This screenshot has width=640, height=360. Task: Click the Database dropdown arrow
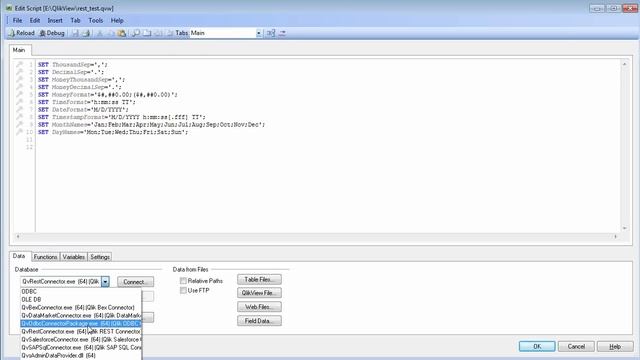tap(105, 282)
